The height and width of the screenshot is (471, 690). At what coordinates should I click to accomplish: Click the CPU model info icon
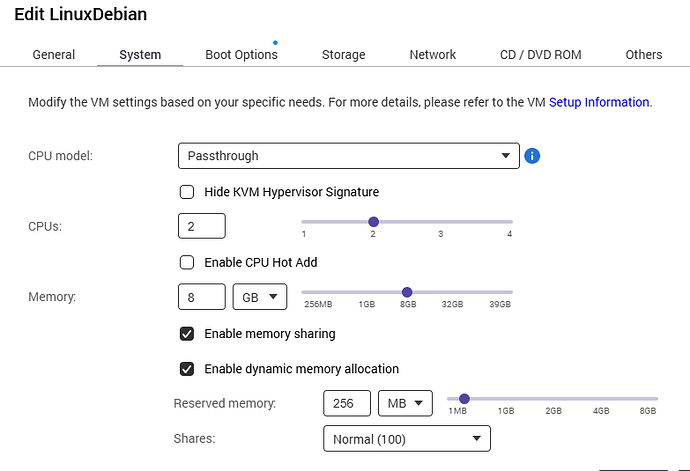click(532, 156)
